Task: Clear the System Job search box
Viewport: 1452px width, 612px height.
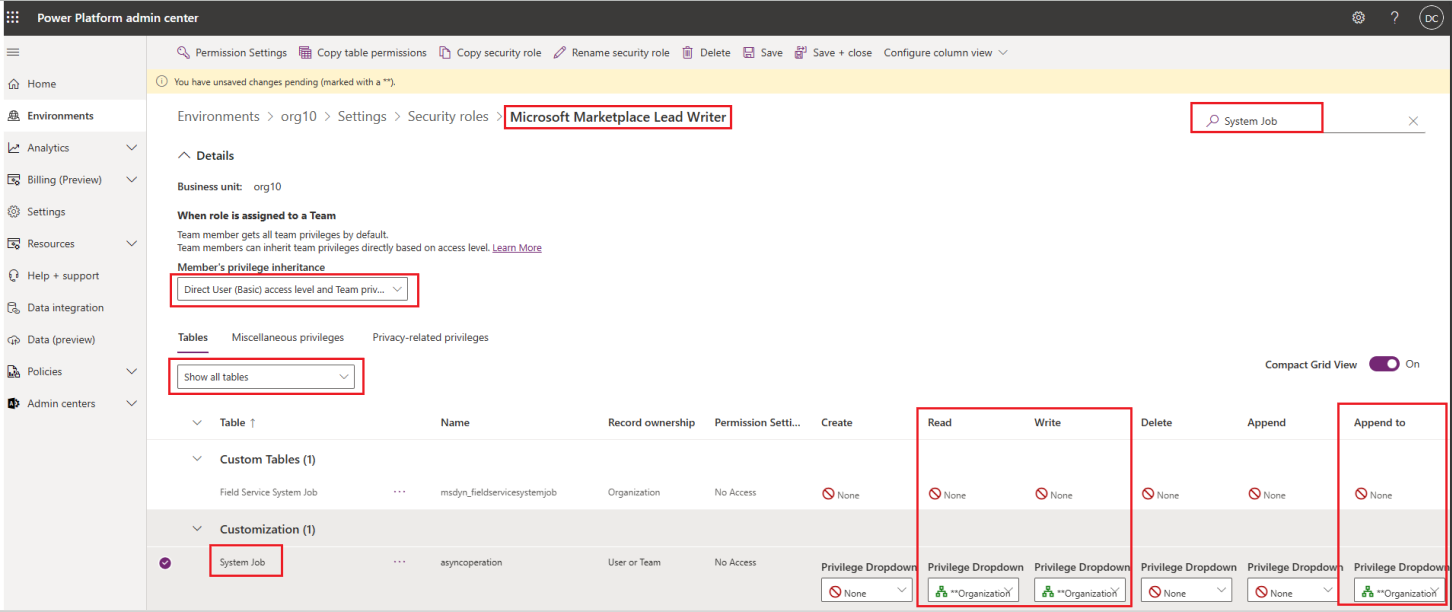Action: pos(1413,121)
